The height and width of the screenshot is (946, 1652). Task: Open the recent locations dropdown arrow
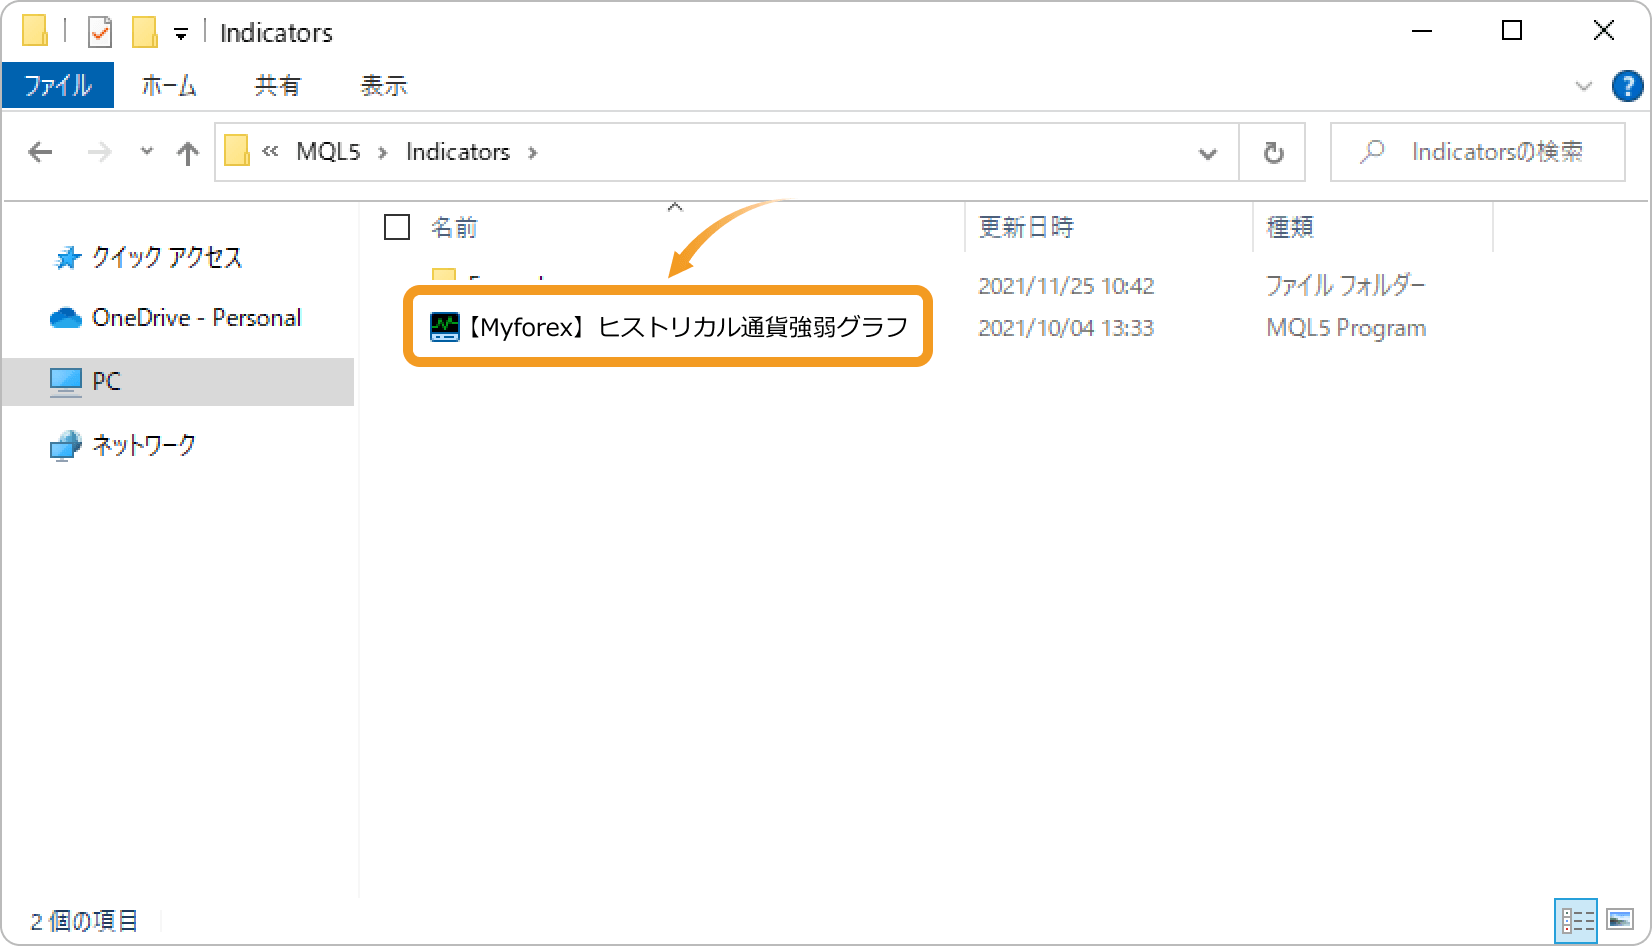tap(147, 152)
